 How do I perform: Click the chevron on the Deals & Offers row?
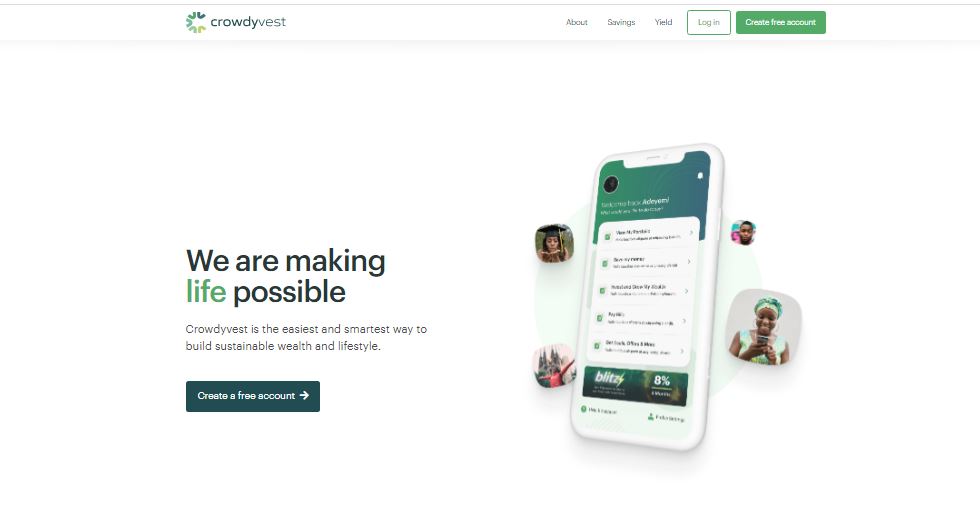pyautogui.click(x=681, y=351)
